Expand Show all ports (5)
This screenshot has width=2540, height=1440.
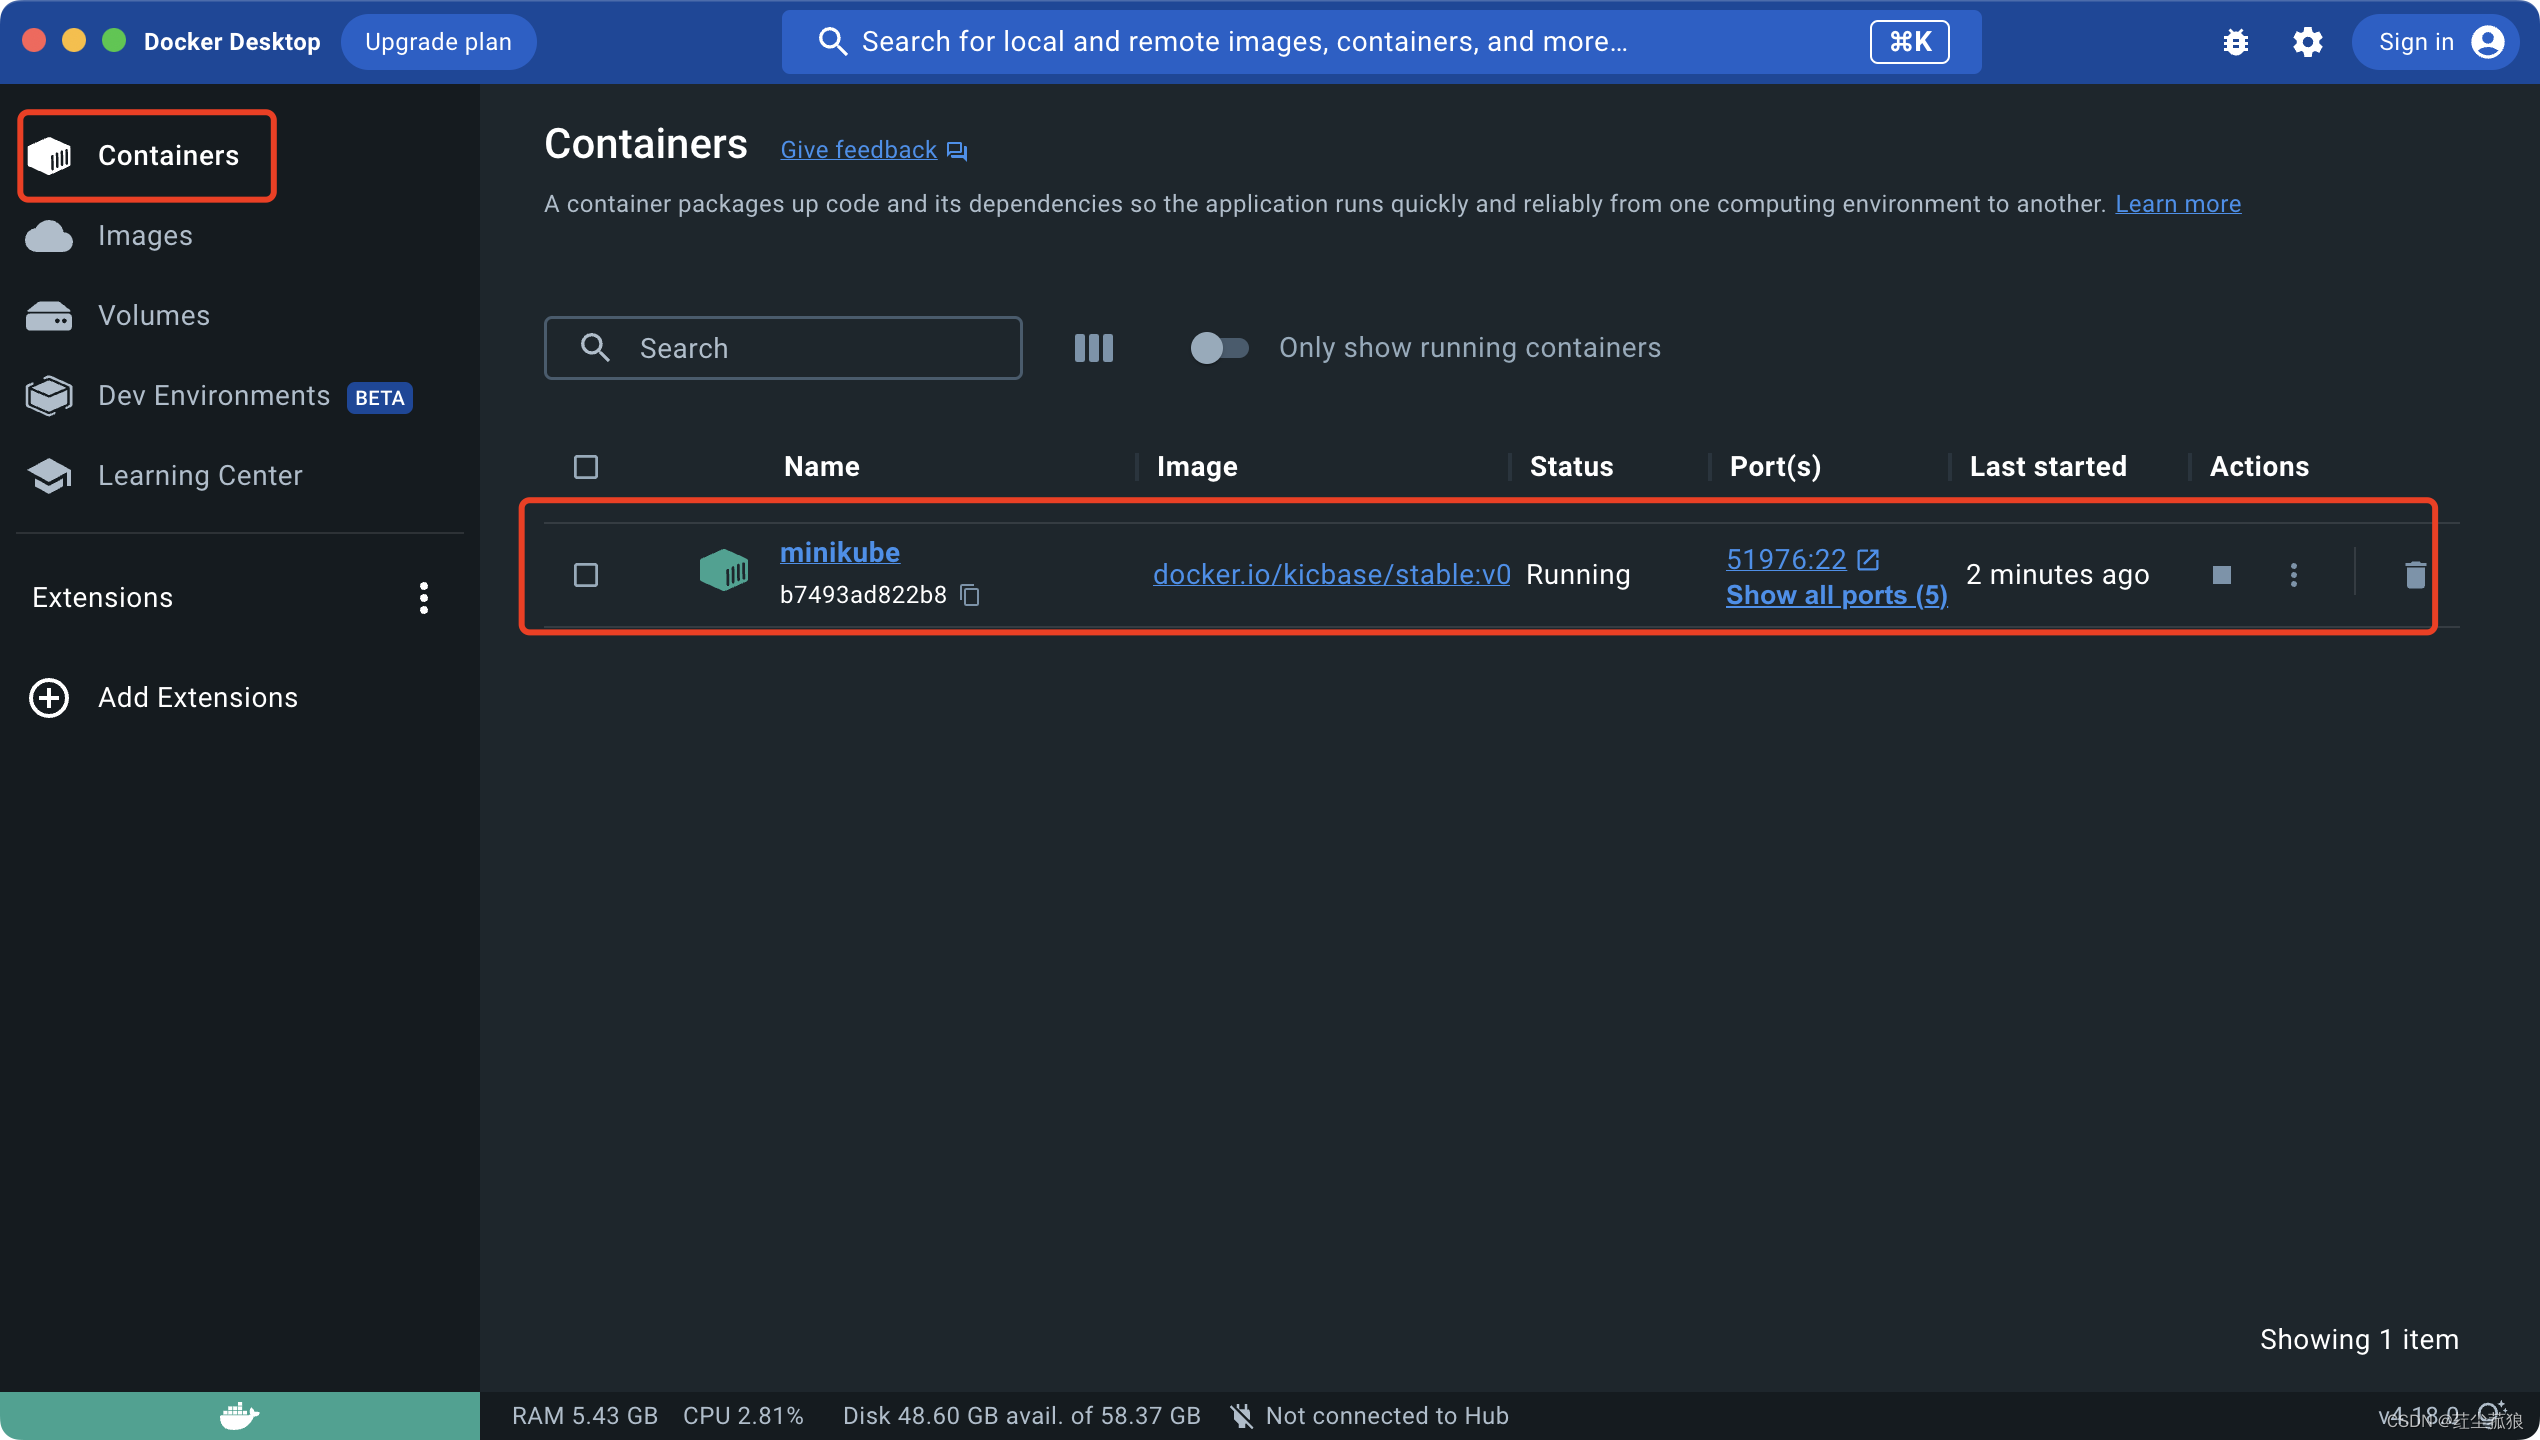click(x=1836, y=595)
